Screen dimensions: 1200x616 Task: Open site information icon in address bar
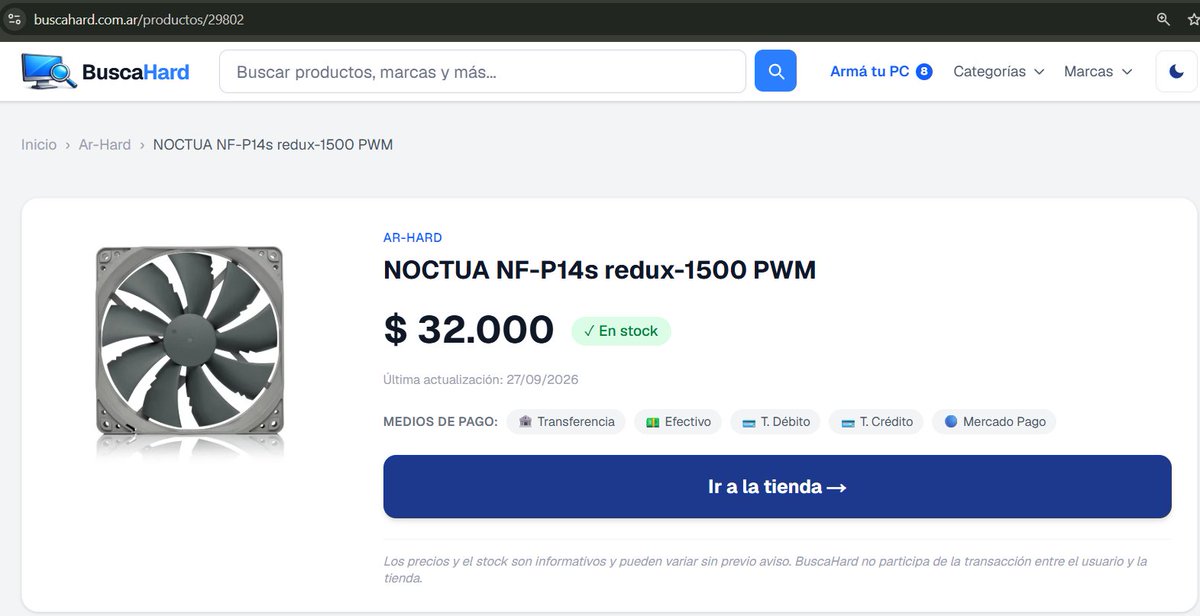[15, 19]
